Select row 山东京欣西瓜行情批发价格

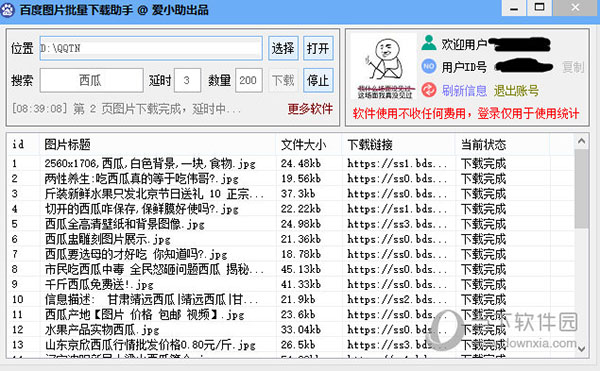(x=291, y=345)
